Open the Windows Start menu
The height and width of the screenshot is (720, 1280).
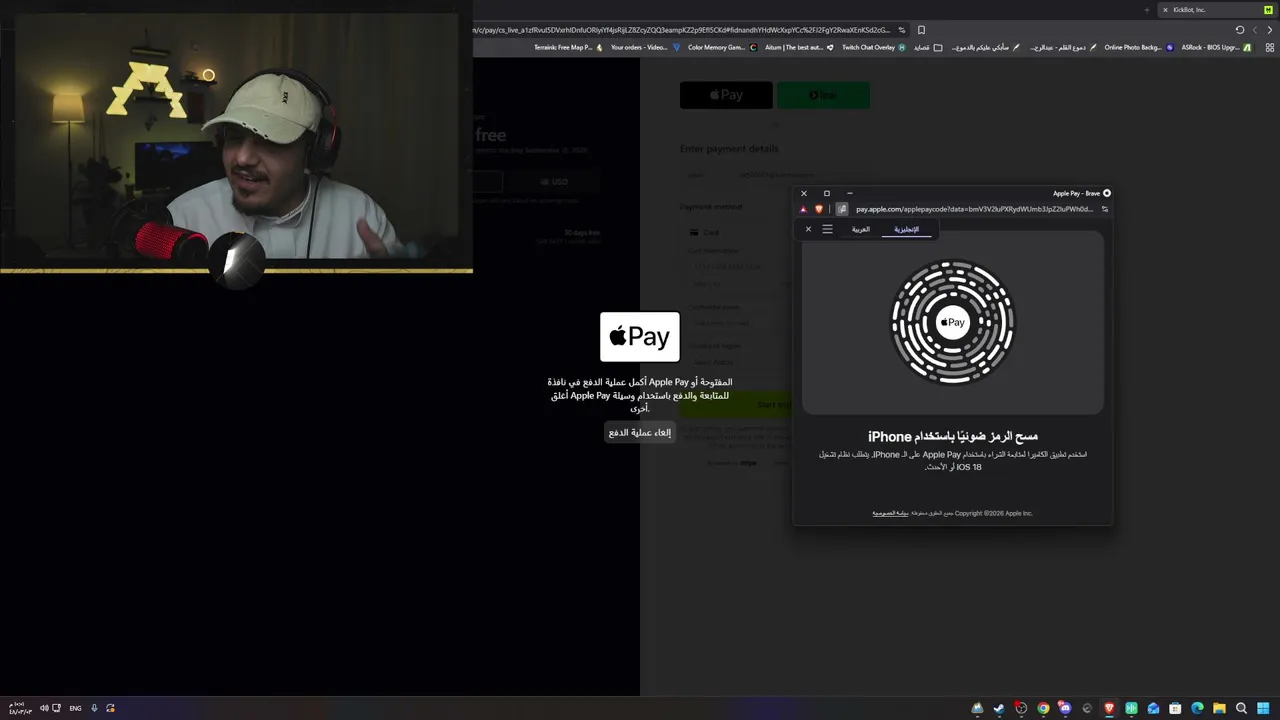tap(1263, 708)
